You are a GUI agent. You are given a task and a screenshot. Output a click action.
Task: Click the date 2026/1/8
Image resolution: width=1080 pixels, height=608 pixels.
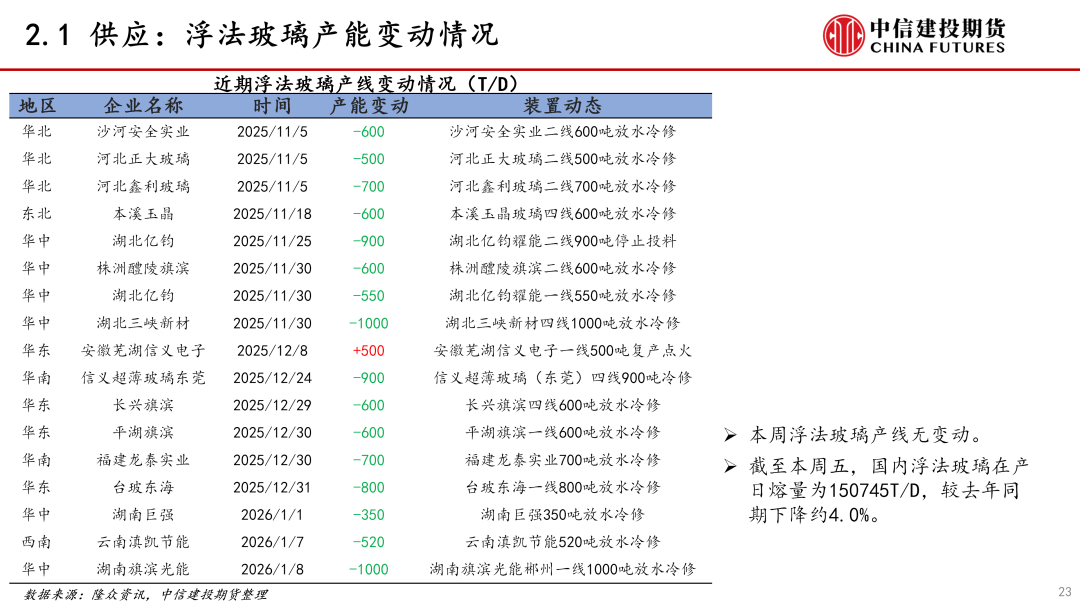point(272,569)
